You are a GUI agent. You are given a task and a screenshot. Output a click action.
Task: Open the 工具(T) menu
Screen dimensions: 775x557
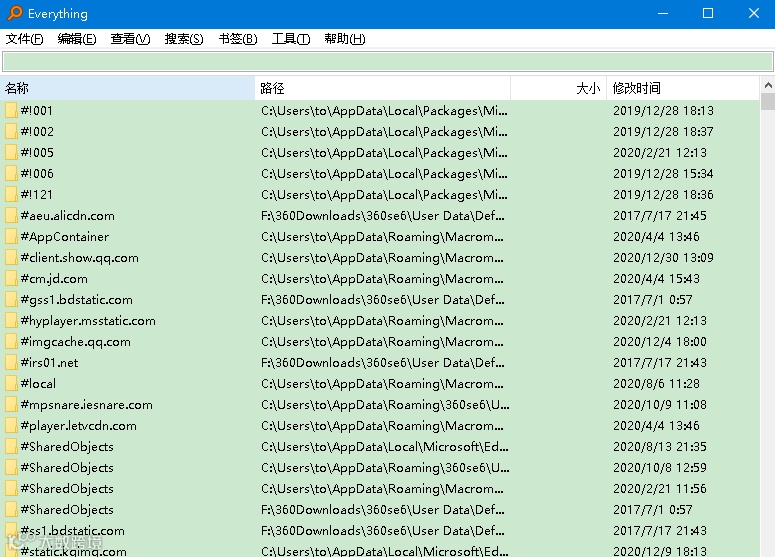click(x=291, y=39)
